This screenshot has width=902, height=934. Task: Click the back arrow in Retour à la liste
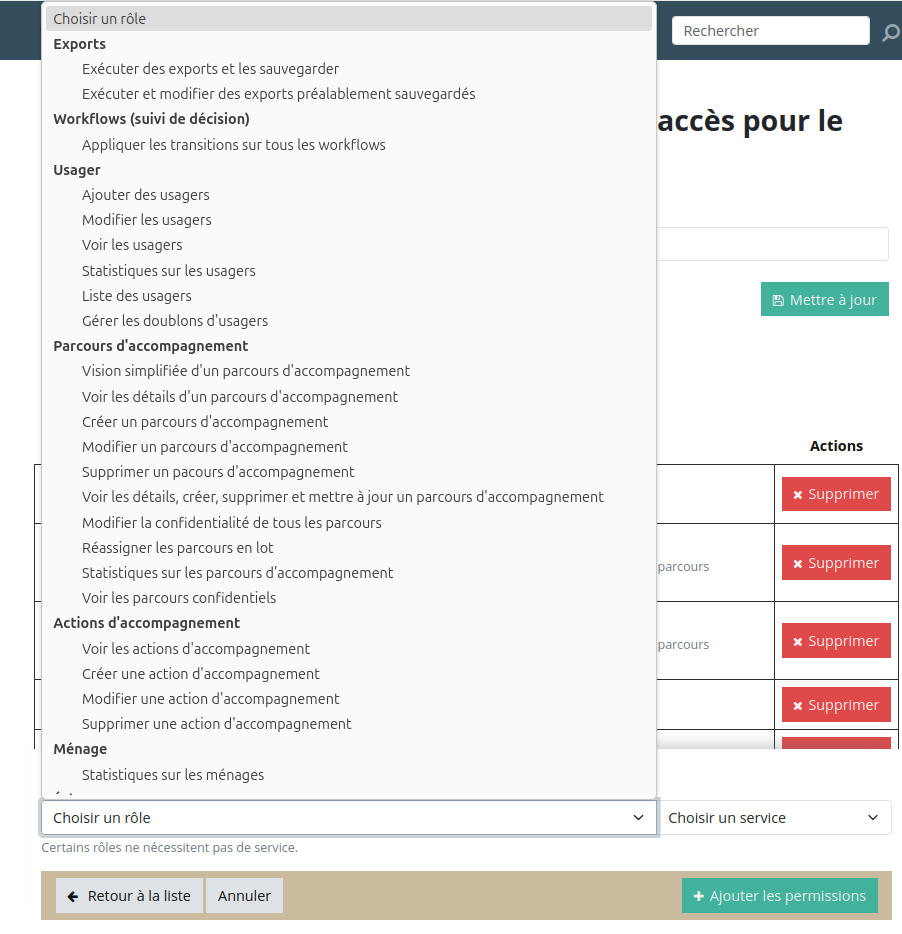pos(73,896)
